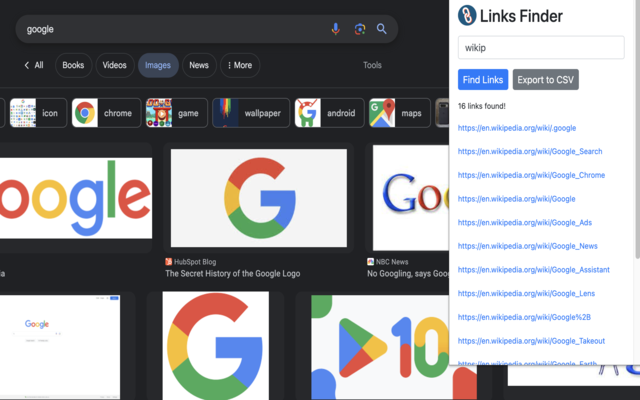This screenshot has height=400, width=640.
Task: Click Export to CSV button
Action: [x=546, y=80]
